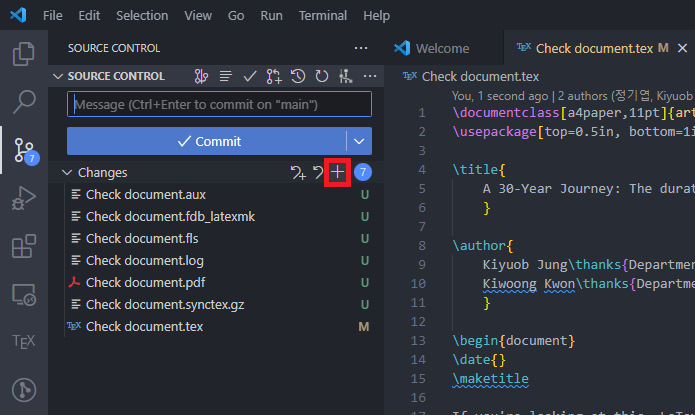695x415 pixels.
Task: Open the Selection menu
Action: click(x=142, y=16)
